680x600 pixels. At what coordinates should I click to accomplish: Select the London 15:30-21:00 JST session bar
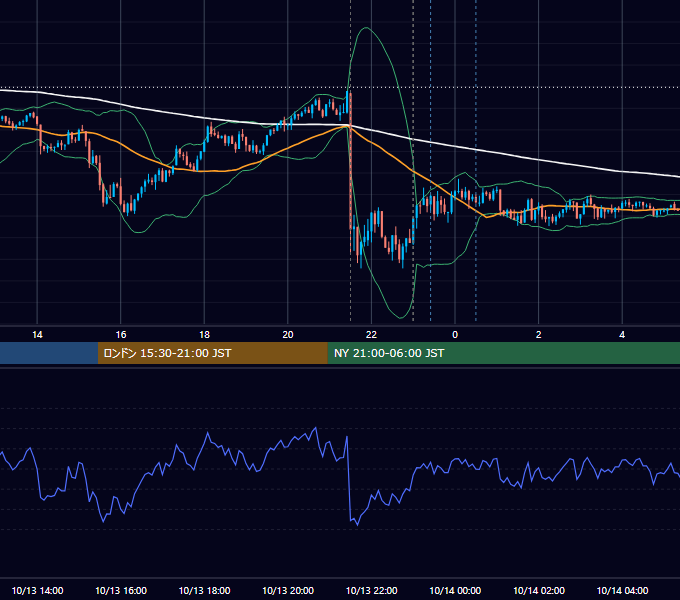[212, 353]
